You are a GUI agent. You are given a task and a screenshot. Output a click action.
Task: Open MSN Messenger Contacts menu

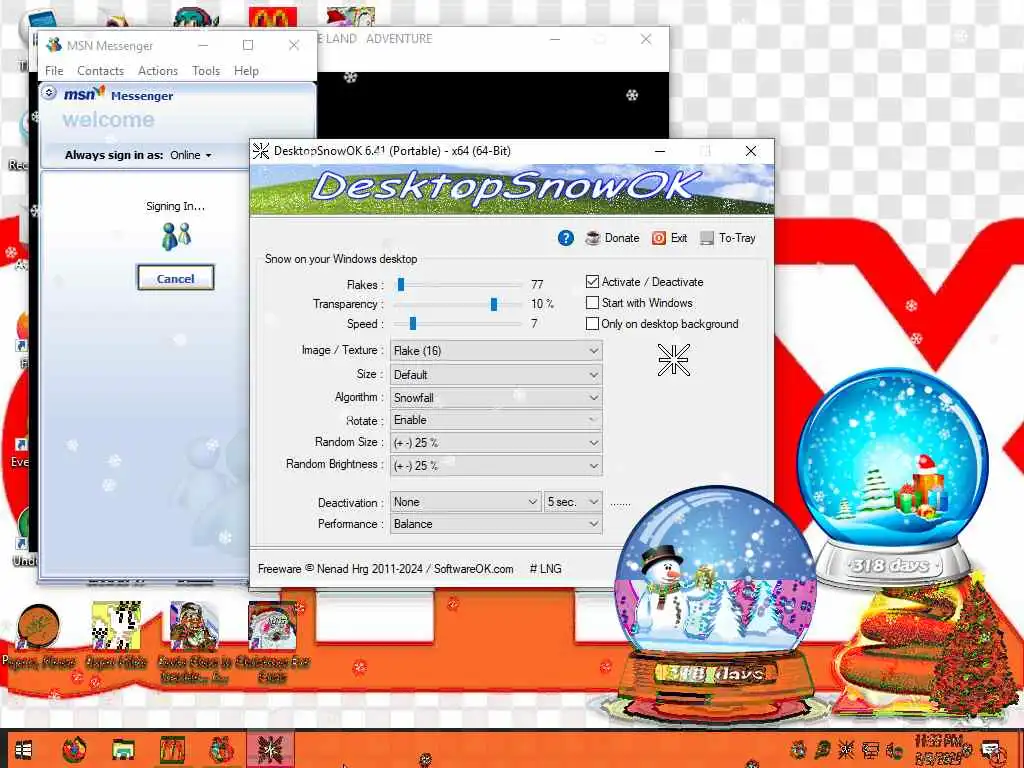click(101, 71)
